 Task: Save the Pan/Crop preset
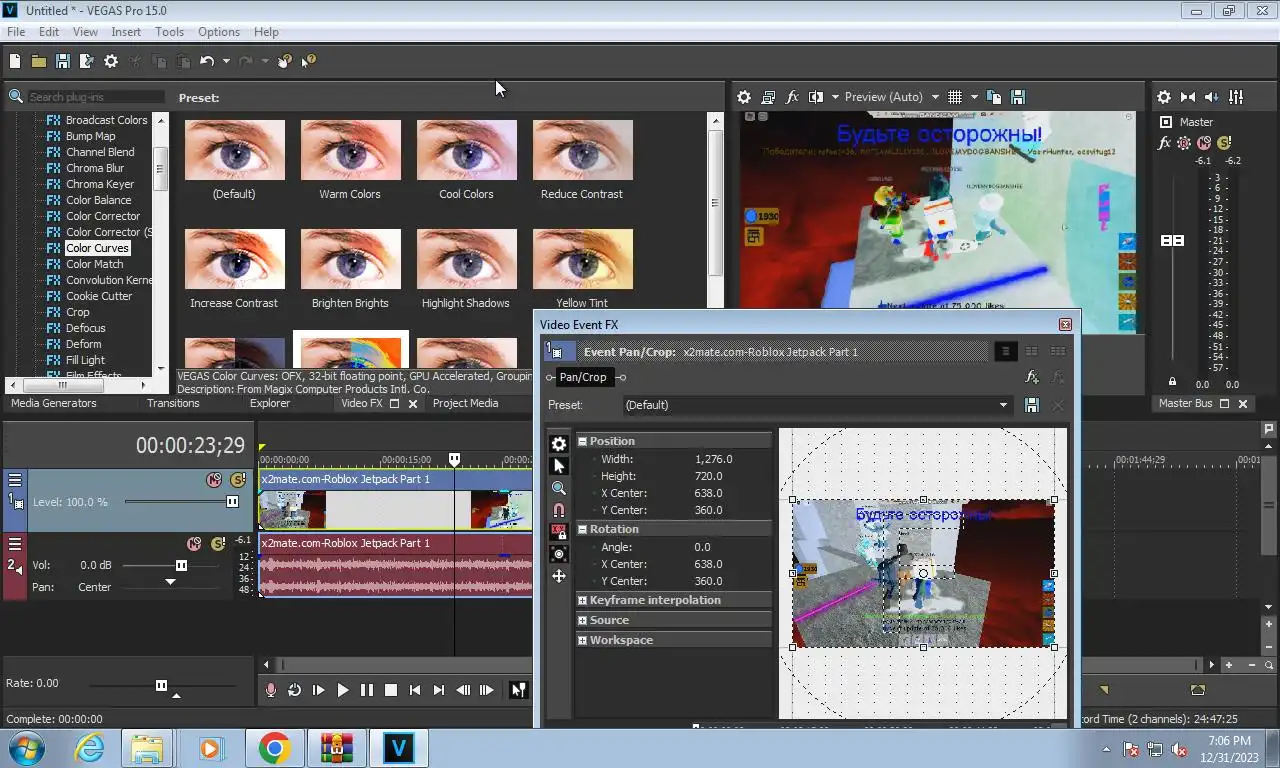pyautogui.click(x=1032, y=405)
